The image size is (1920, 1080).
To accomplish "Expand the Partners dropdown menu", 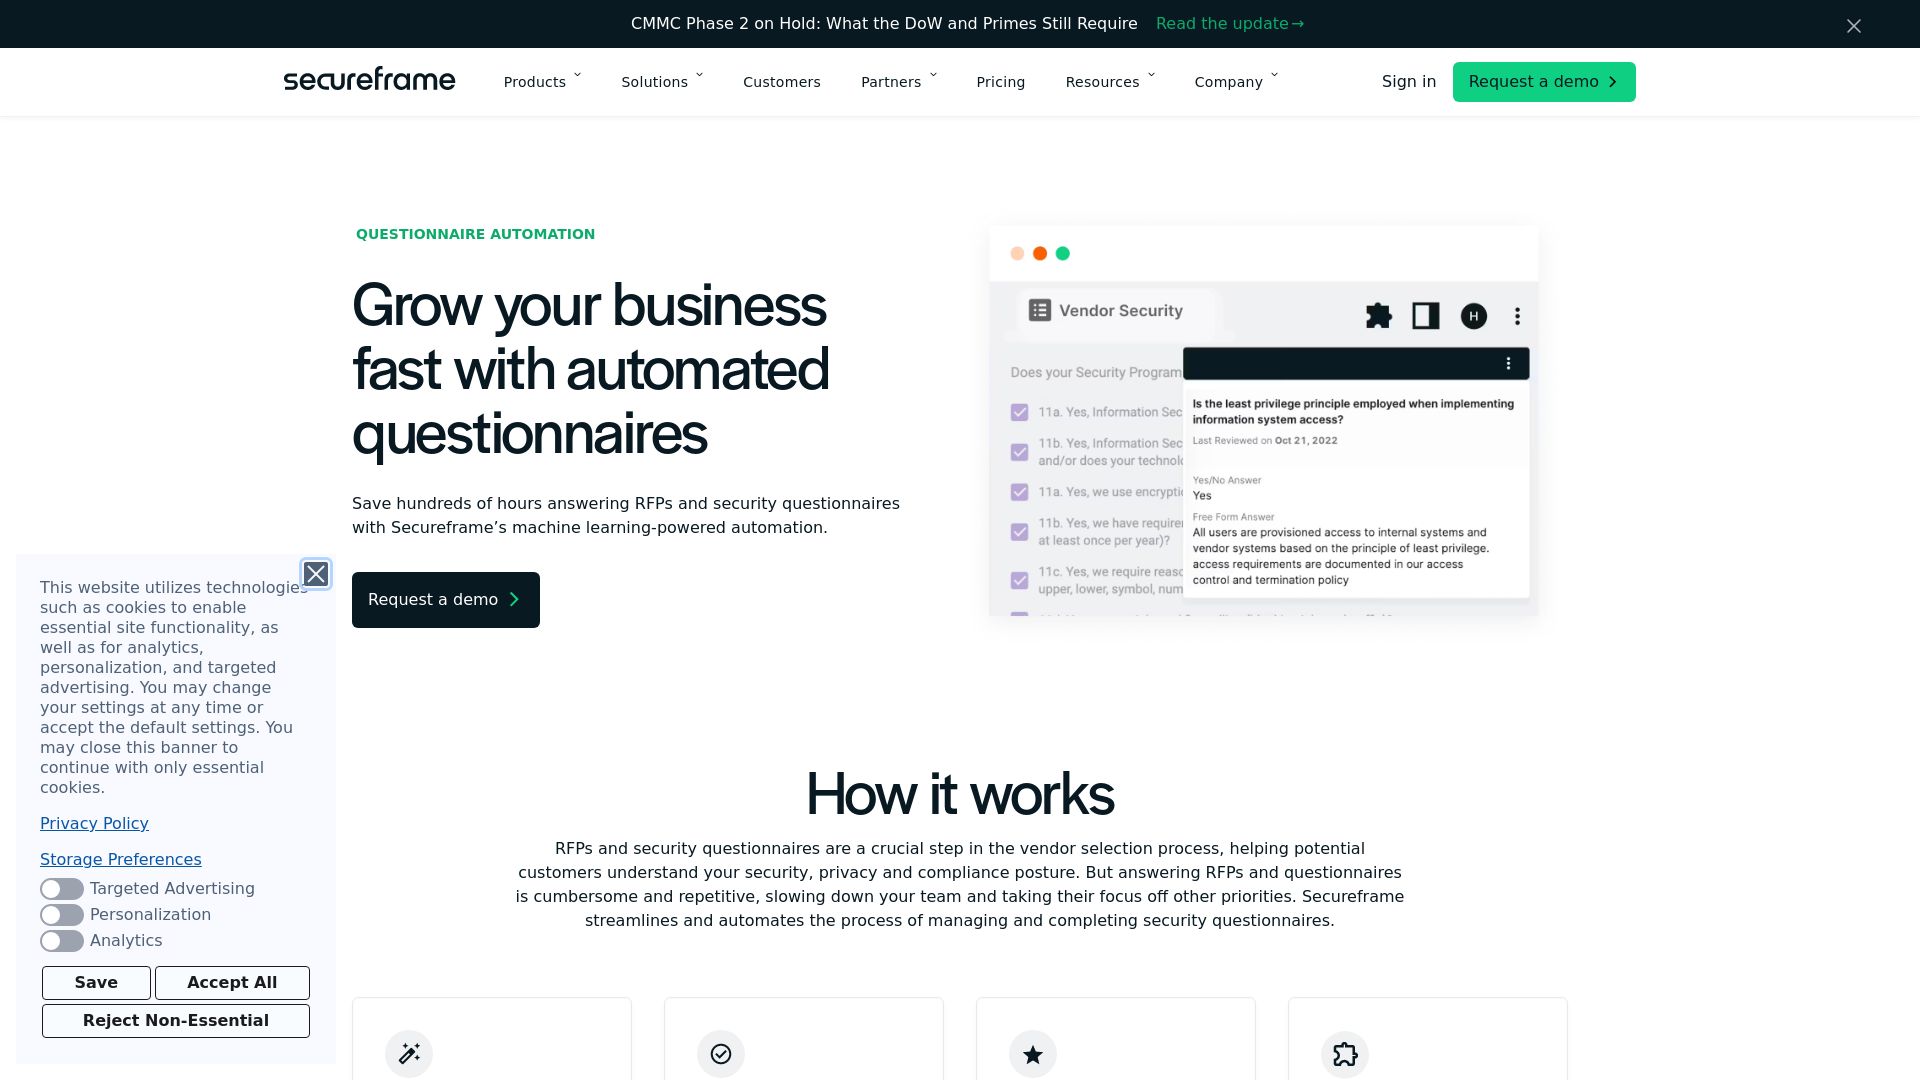I will pos(899,82).
